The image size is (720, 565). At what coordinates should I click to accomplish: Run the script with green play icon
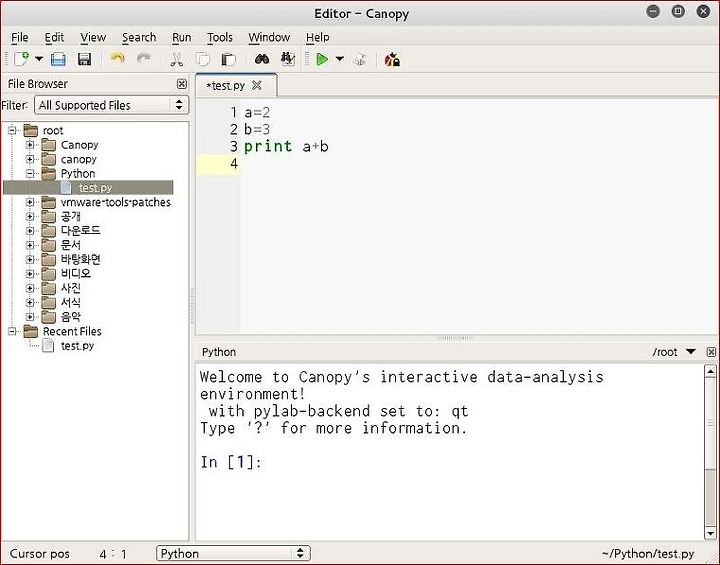pyautogui.click(x=322, y=59)
